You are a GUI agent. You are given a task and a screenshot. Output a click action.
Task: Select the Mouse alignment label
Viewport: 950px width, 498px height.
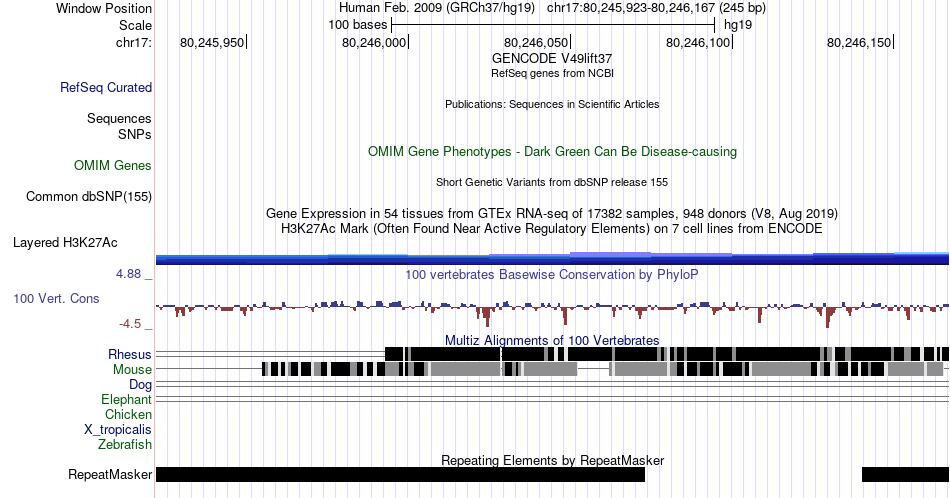coord(132,369)
